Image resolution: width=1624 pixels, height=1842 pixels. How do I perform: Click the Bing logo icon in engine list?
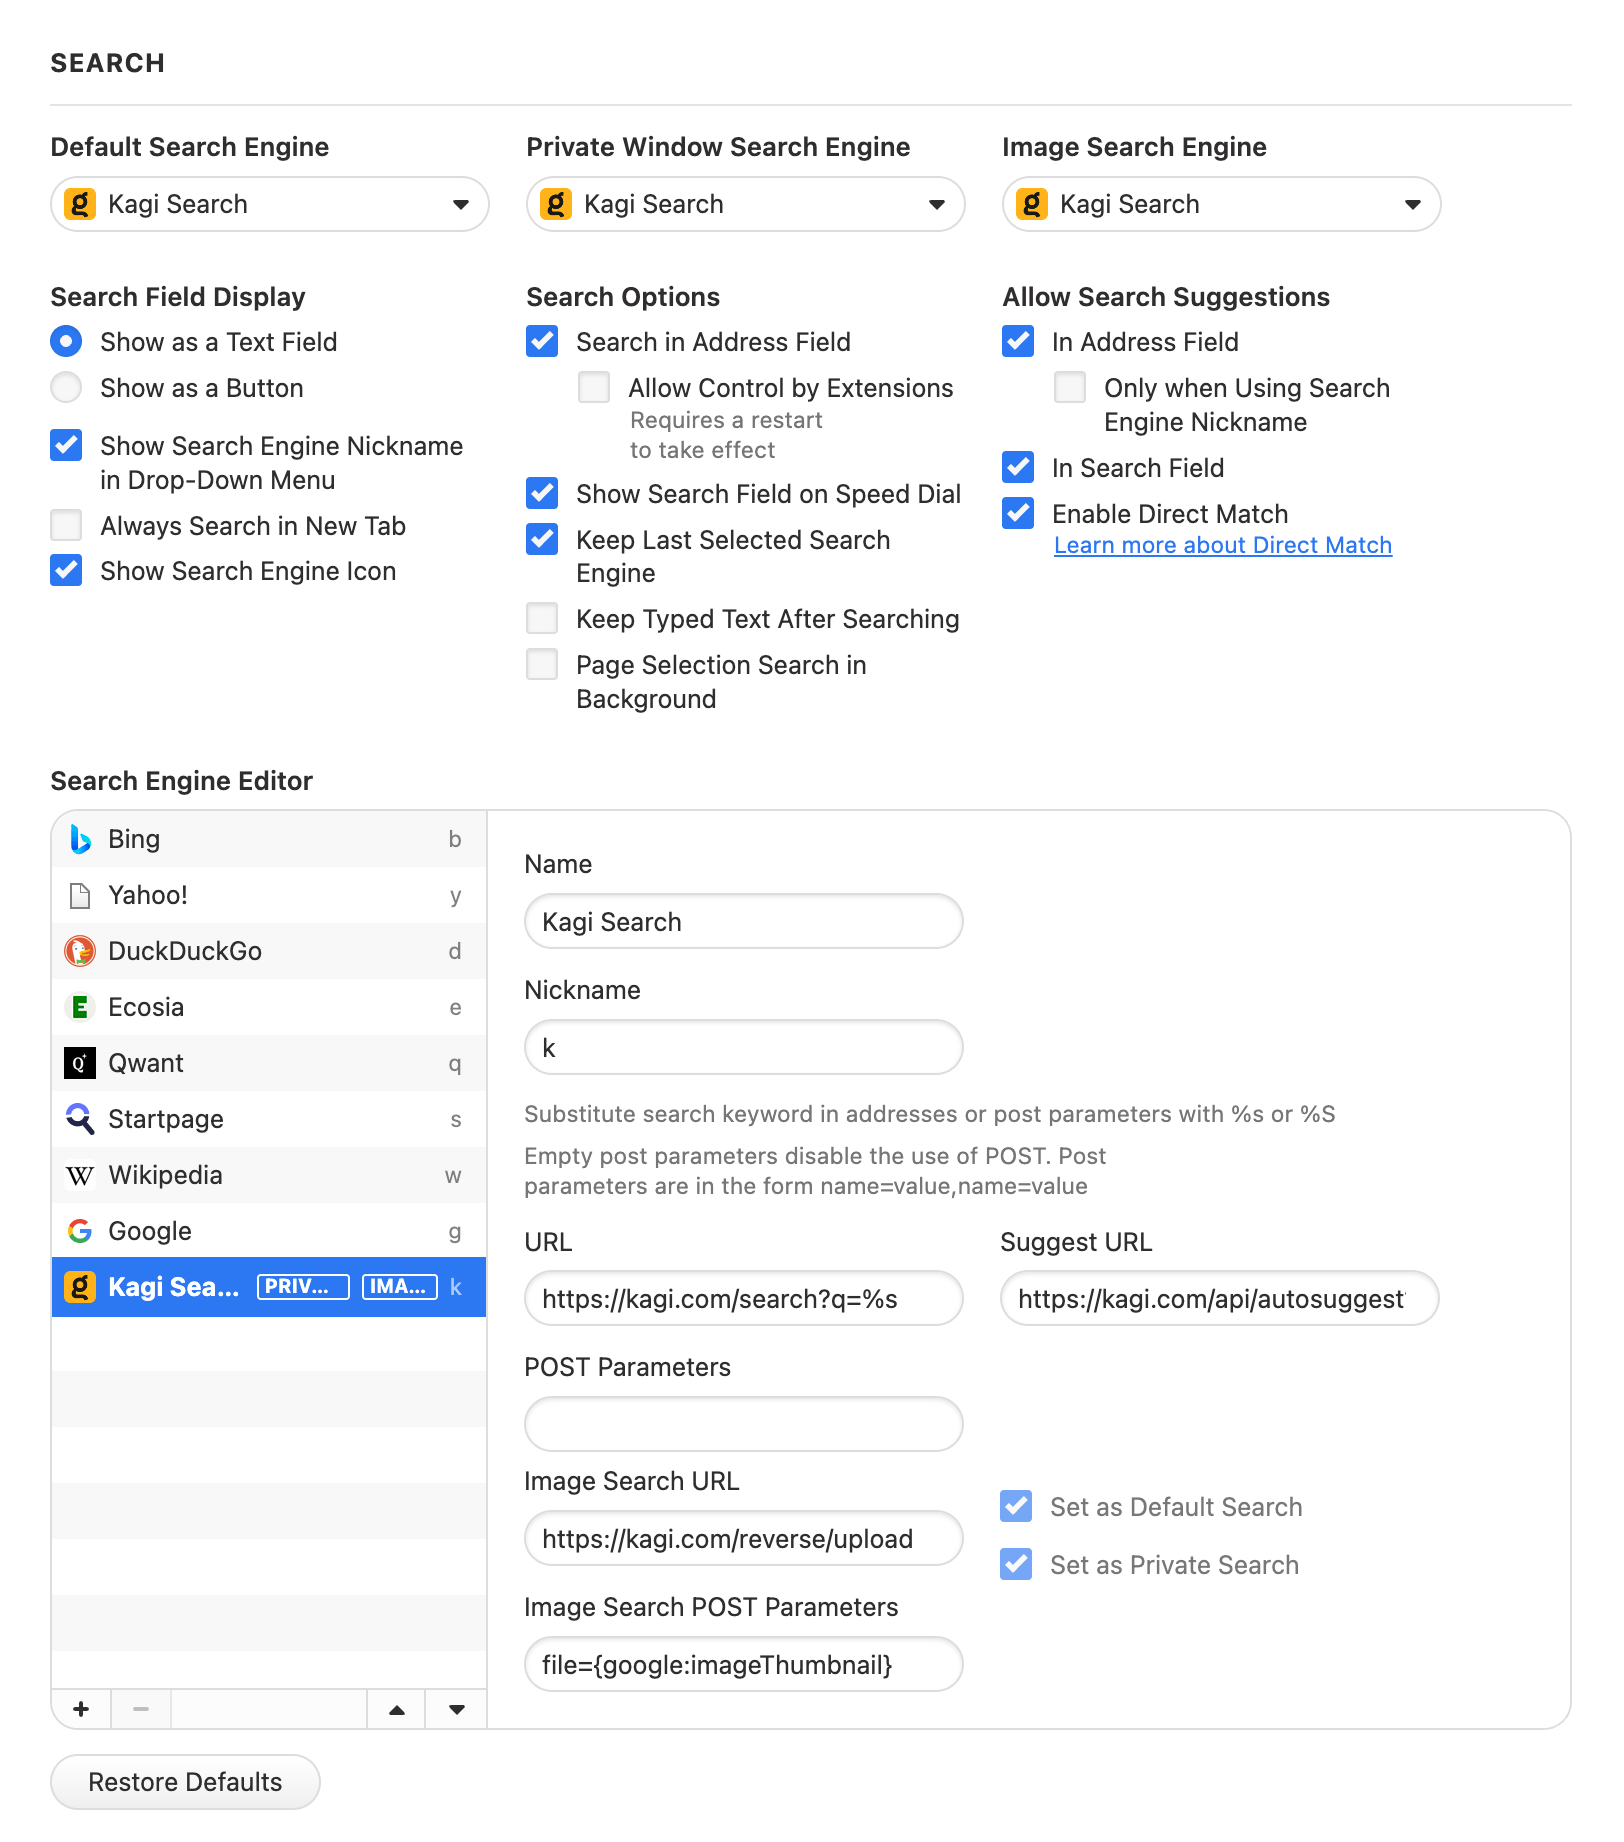tap(80, 839)
